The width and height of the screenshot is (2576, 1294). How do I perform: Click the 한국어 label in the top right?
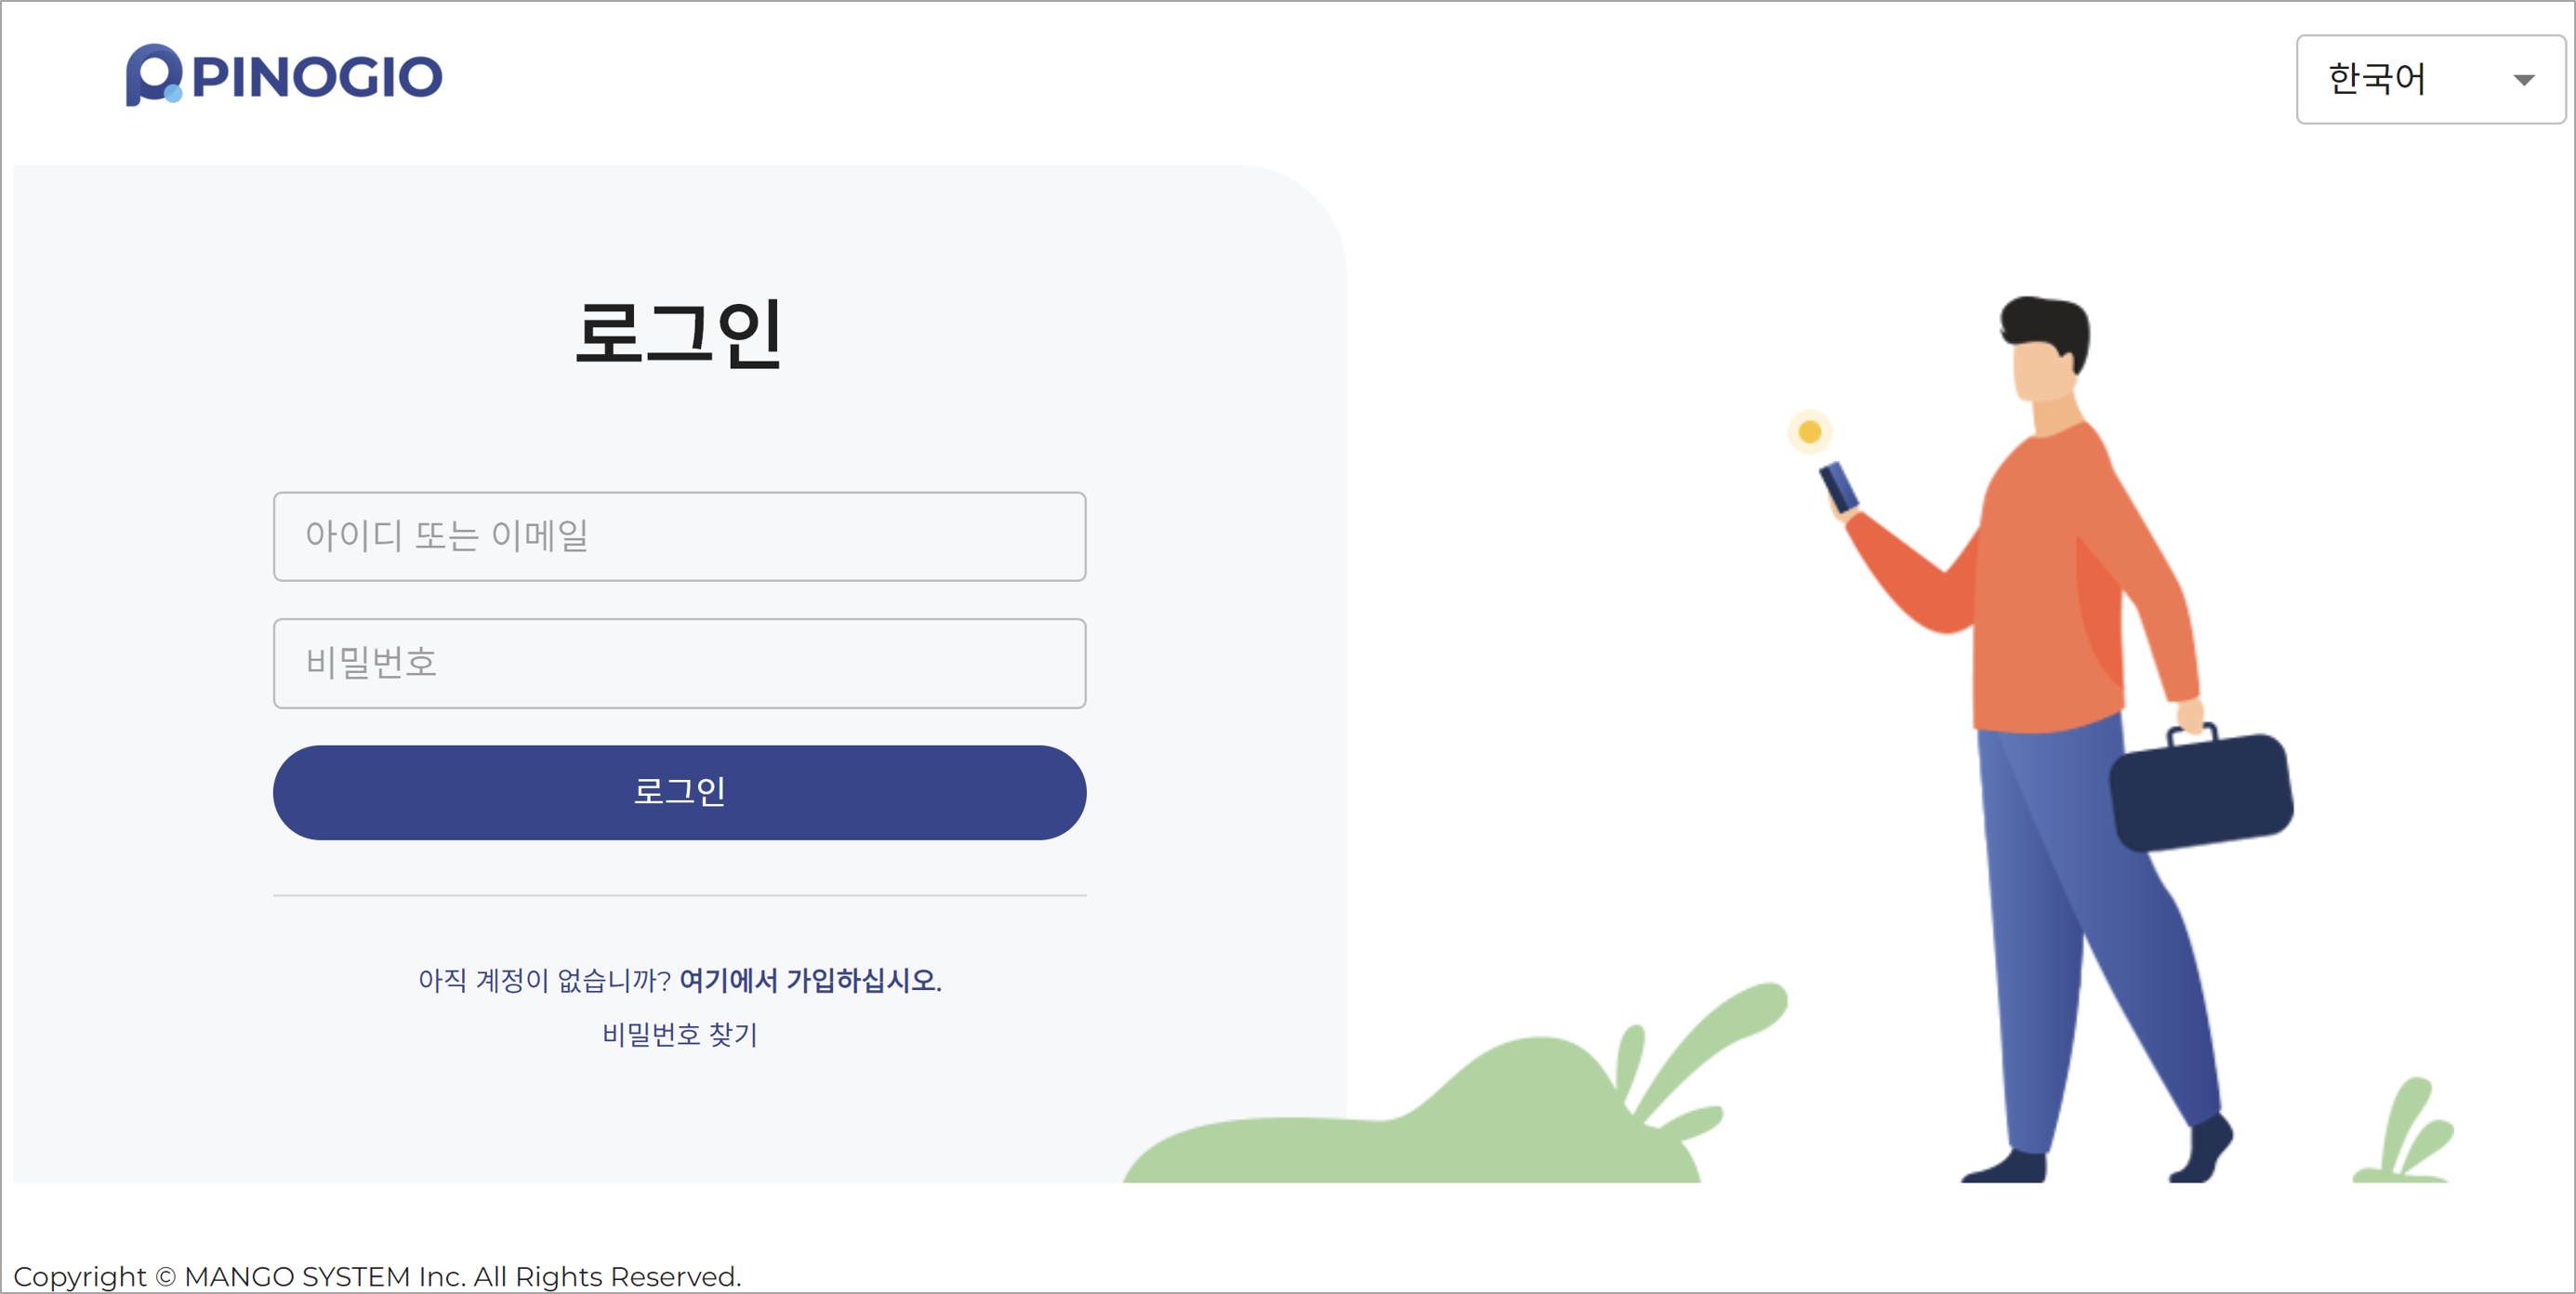click(2377, 79)
